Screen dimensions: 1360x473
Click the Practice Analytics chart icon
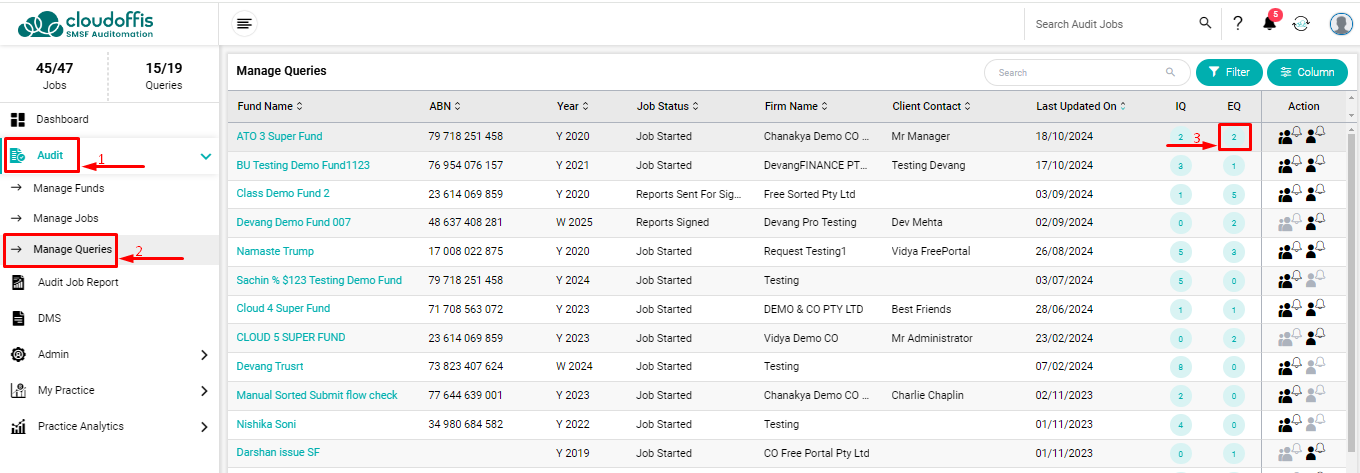[18, 427]
